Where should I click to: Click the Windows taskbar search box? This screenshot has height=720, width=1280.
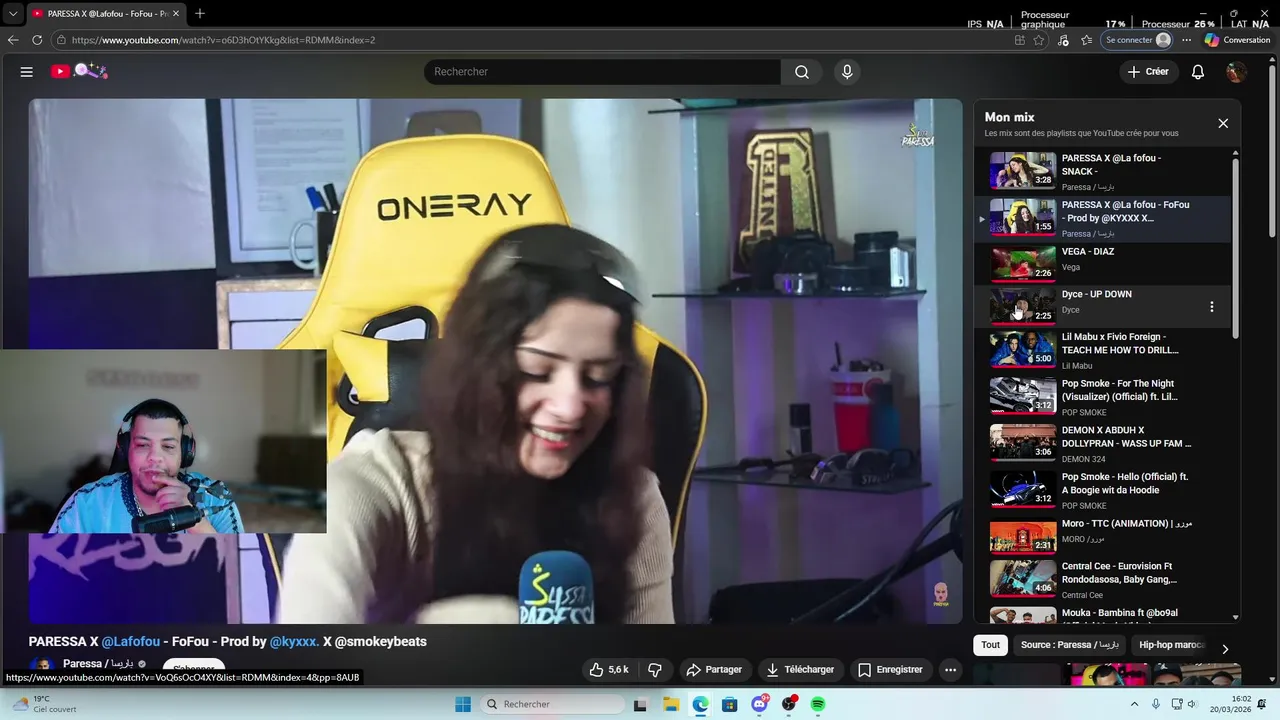point(552,704)
